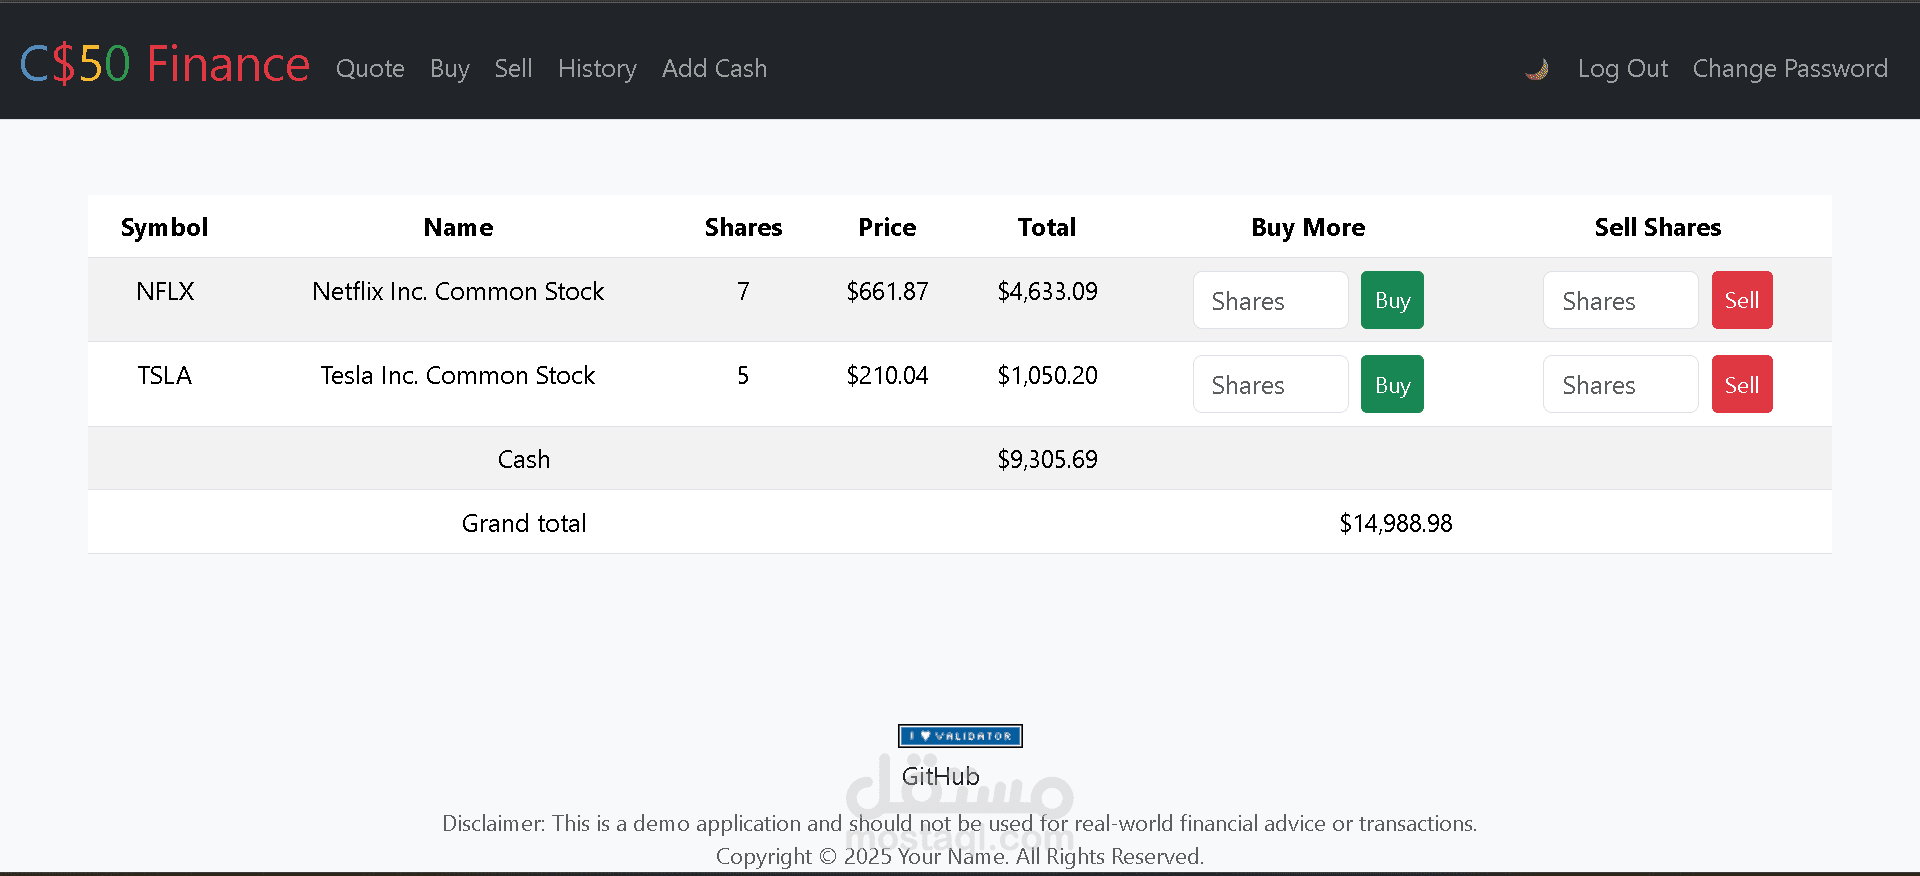The image size is (1920, 876).
Task: Open Change Password page
Action: pyautogui.click(x=1790, y=69)
